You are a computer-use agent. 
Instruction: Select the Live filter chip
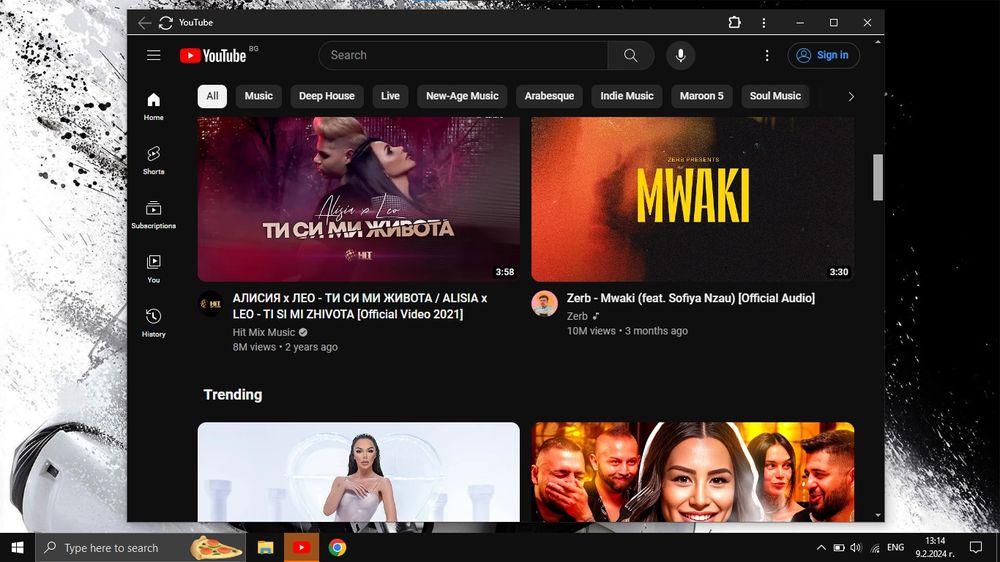click(390, 96)
